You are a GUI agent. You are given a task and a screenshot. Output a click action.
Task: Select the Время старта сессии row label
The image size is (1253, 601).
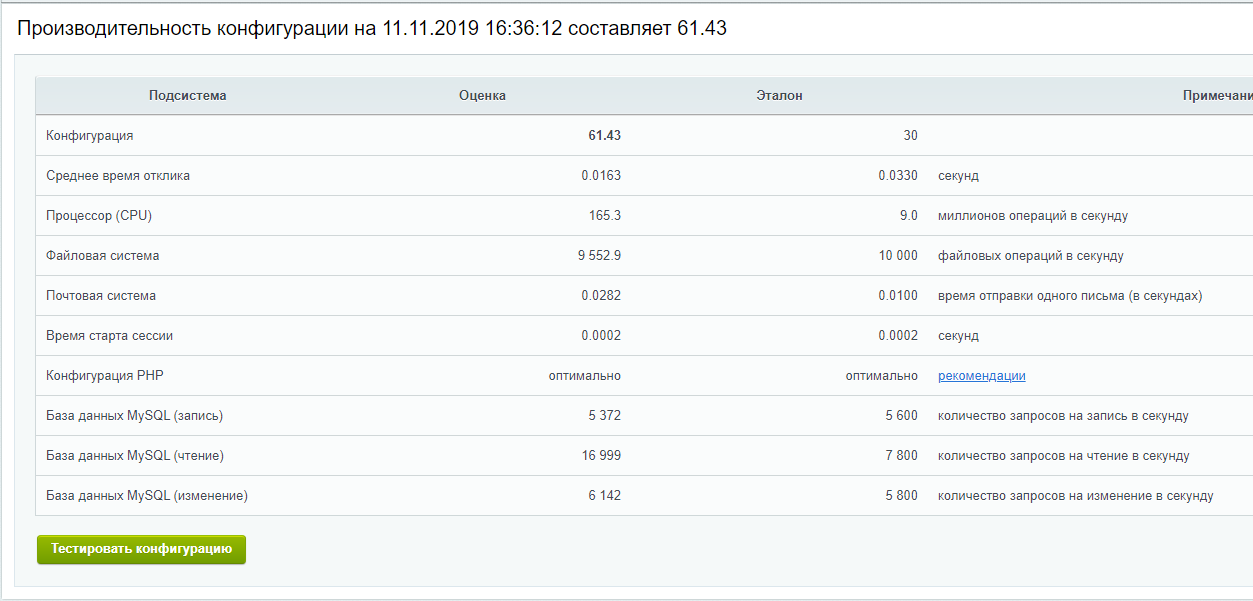(109, 336)
